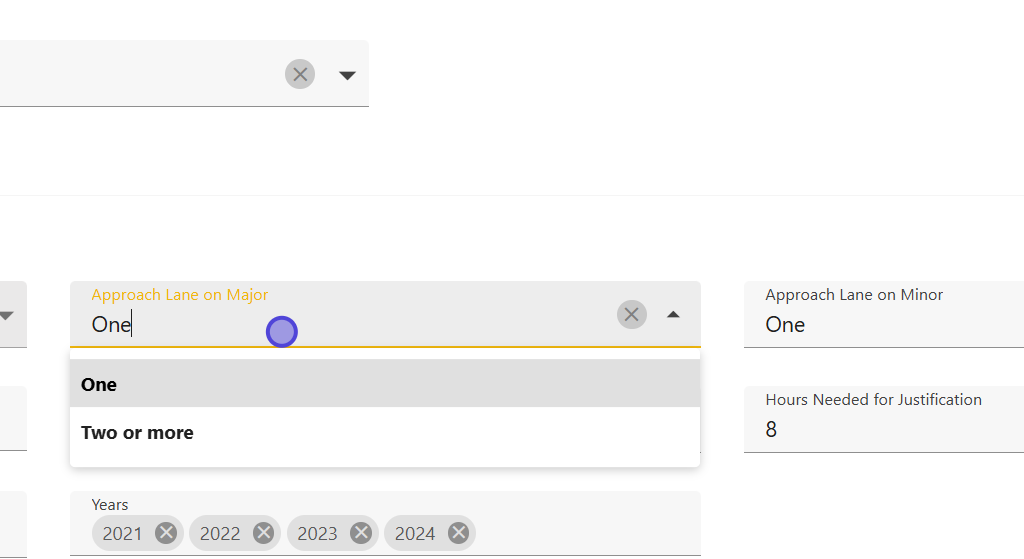Focus the empty top selection field
The image size is (1024, 559).
click(140, 75)
